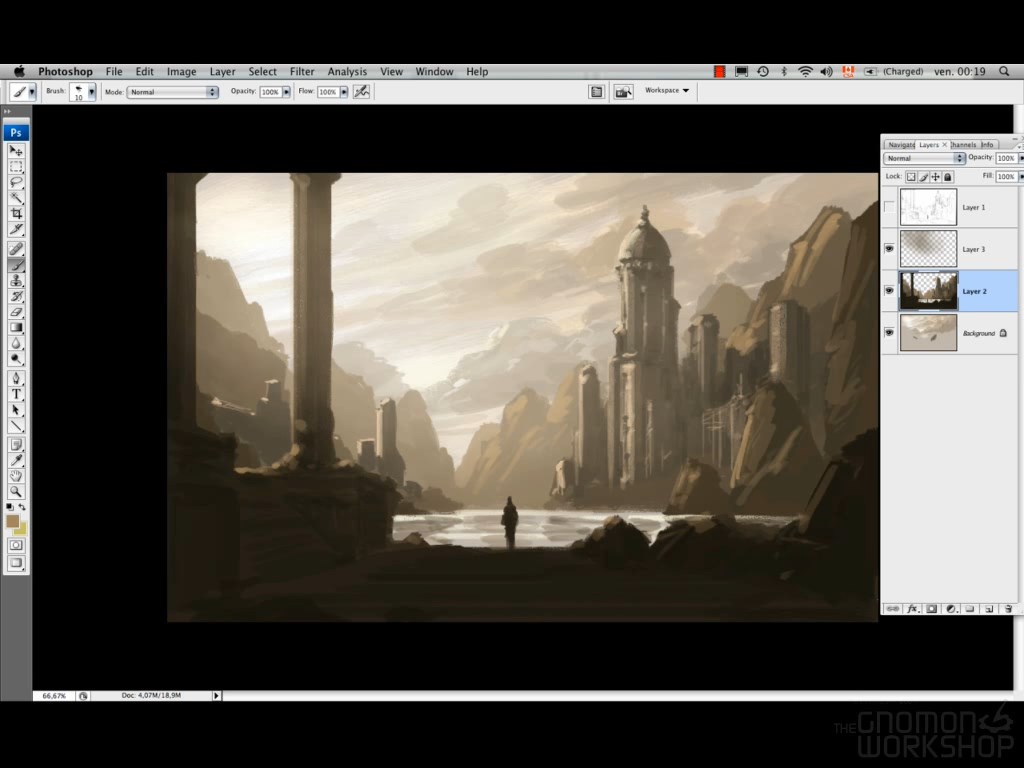Choose the Zoom tool in toolbox
Screen dimensions: 1024x768
[x=16, y=492]
